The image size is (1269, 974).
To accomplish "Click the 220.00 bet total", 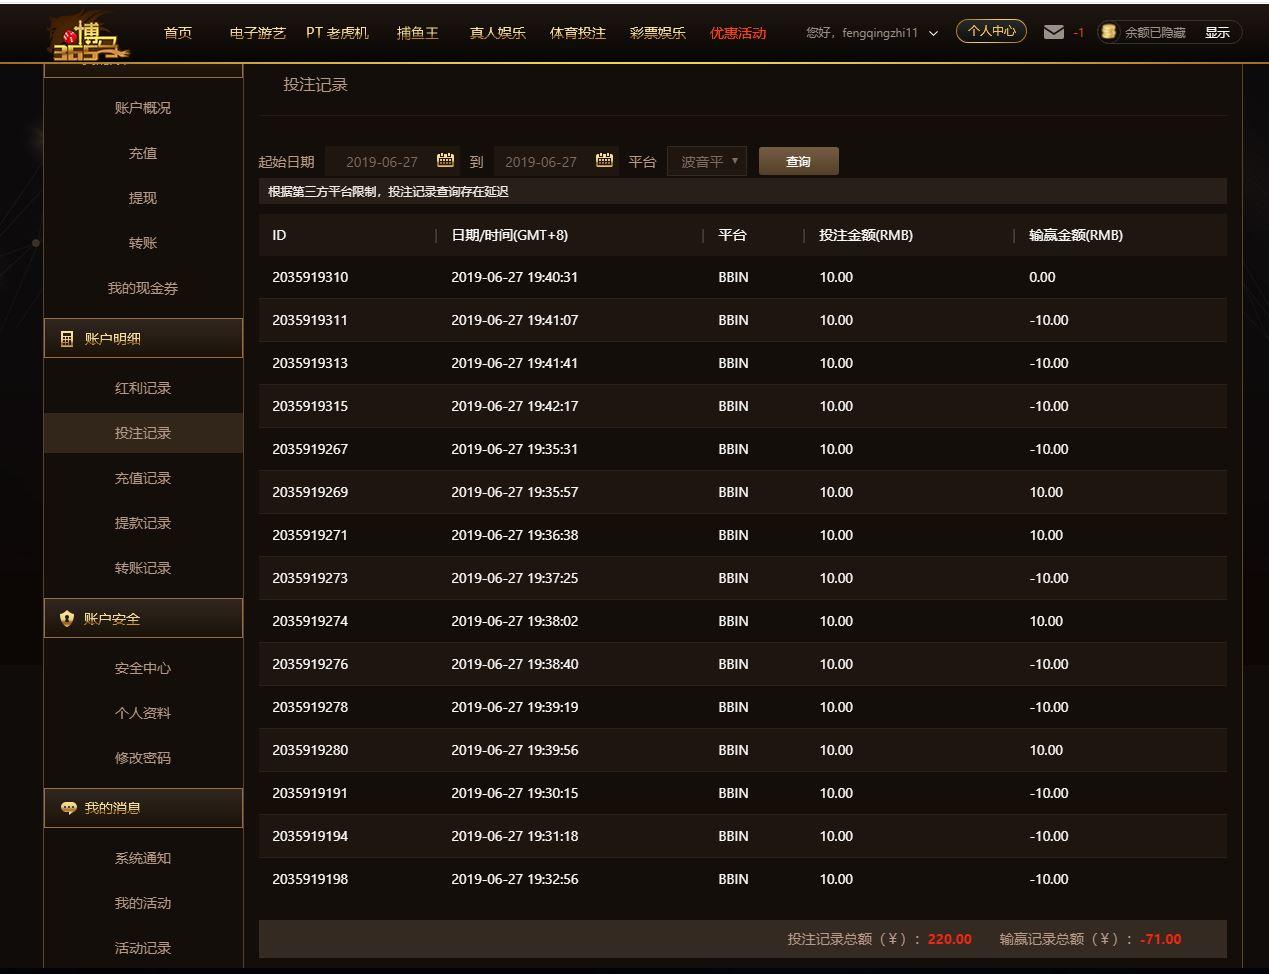I will (x=950, y=939).
